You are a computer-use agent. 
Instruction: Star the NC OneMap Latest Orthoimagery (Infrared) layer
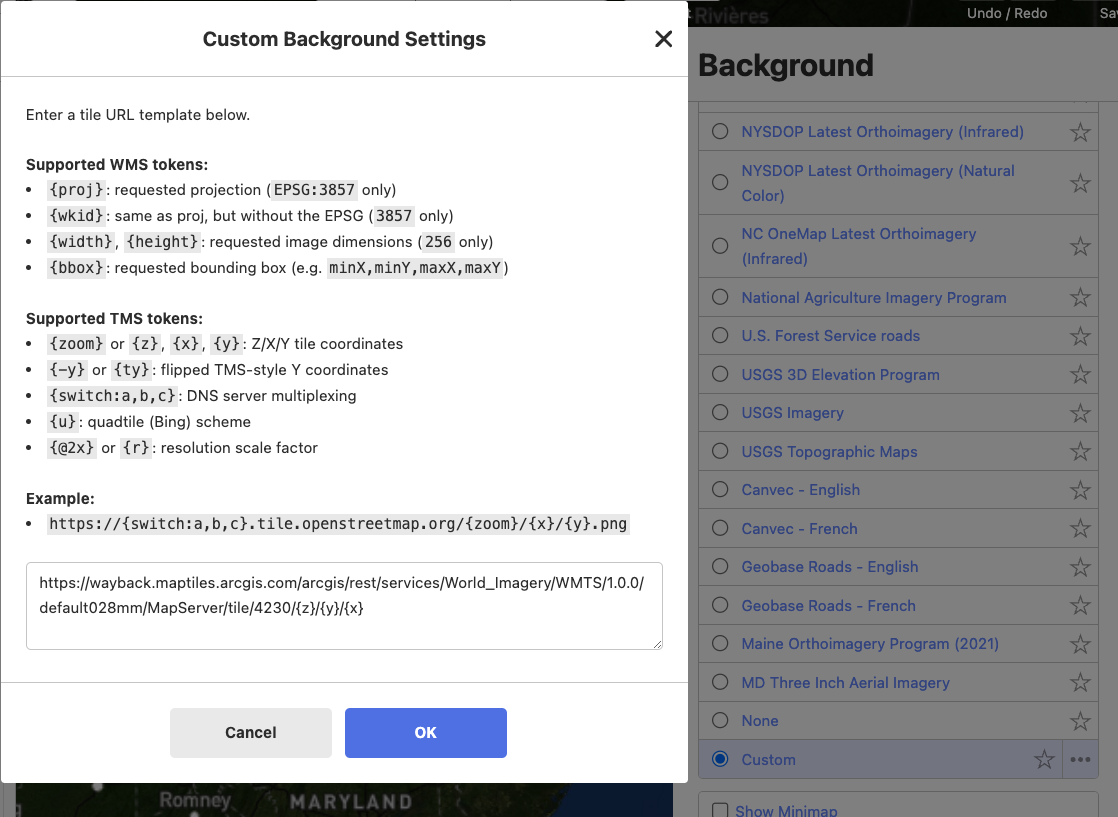tap(1080, 246)
